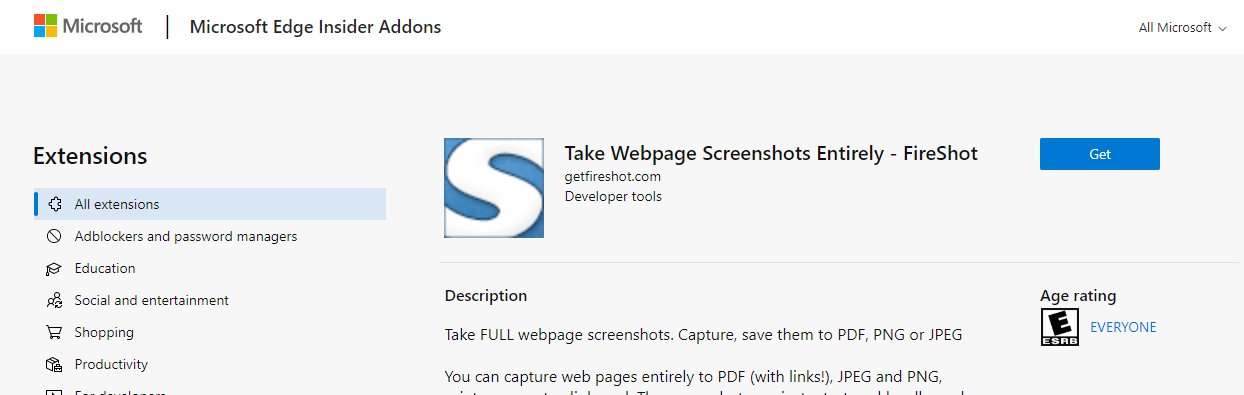Click the puzzle-piece icon beside All extensions
1244x395 pixels.
point(54,204)
